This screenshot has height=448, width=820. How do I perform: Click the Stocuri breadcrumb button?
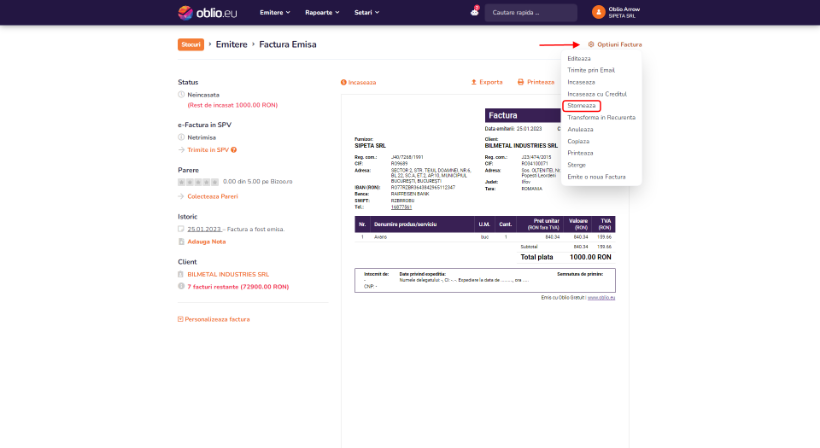tap(191, 45)
